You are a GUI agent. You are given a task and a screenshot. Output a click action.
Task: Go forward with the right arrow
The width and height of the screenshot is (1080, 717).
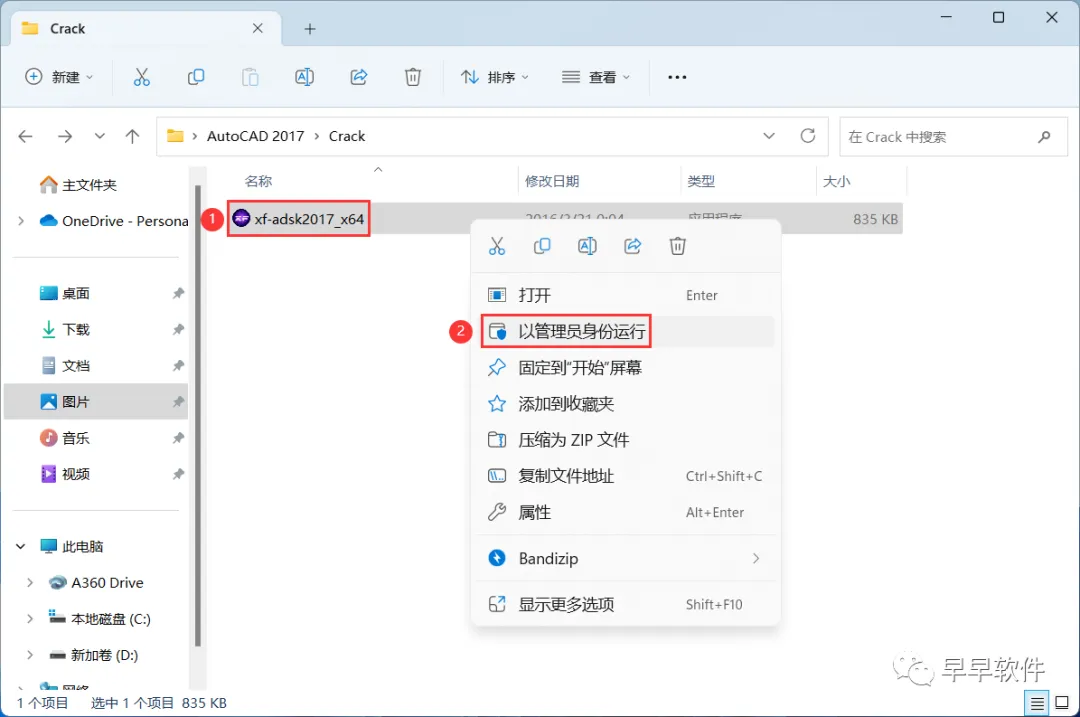coord(65,136)
